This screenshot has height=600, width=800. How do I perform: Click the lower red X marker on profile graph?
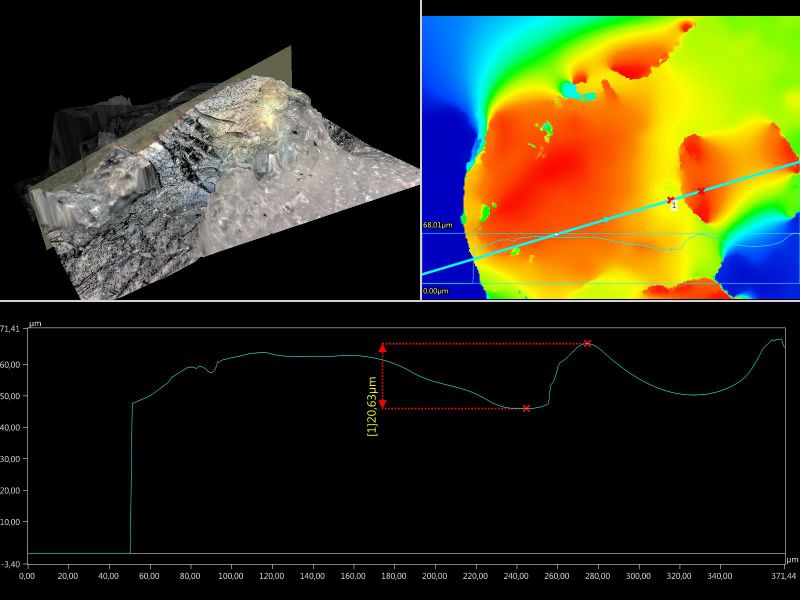(x=526, y=408)
